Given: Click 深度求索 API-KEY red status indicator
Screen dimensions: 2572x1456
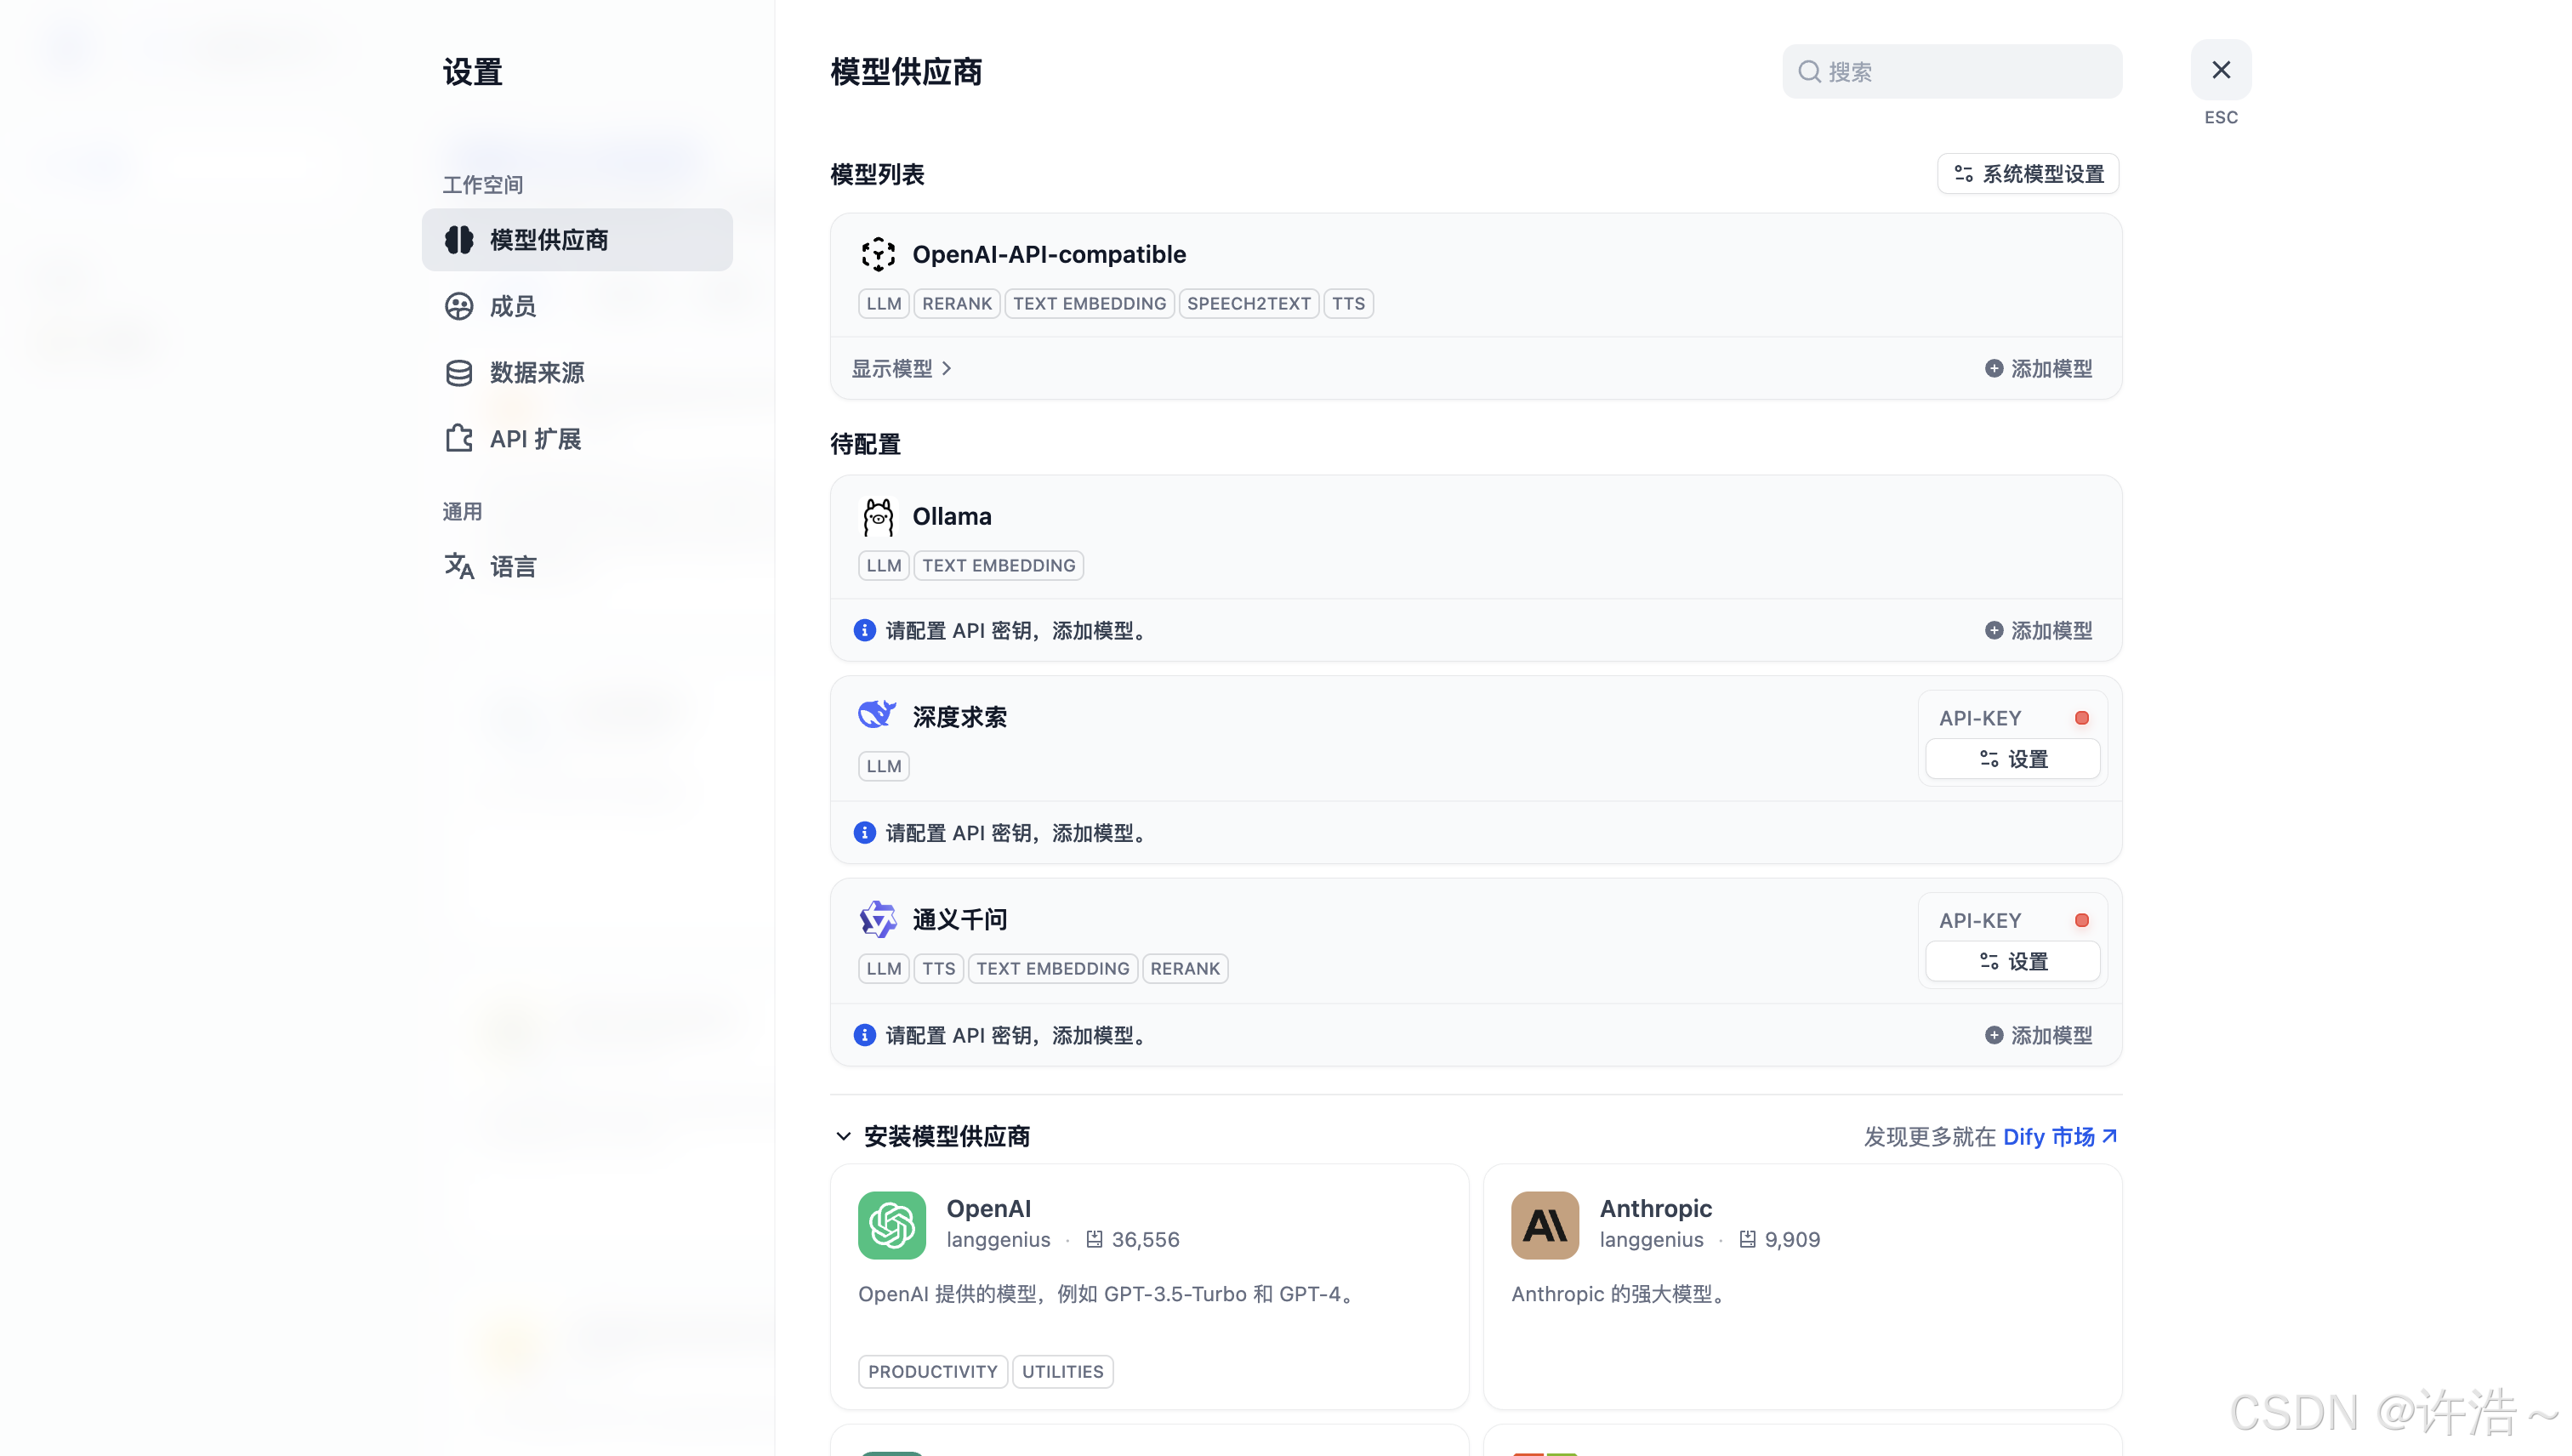Looking at the screenshot, I should pos(2080,718).
